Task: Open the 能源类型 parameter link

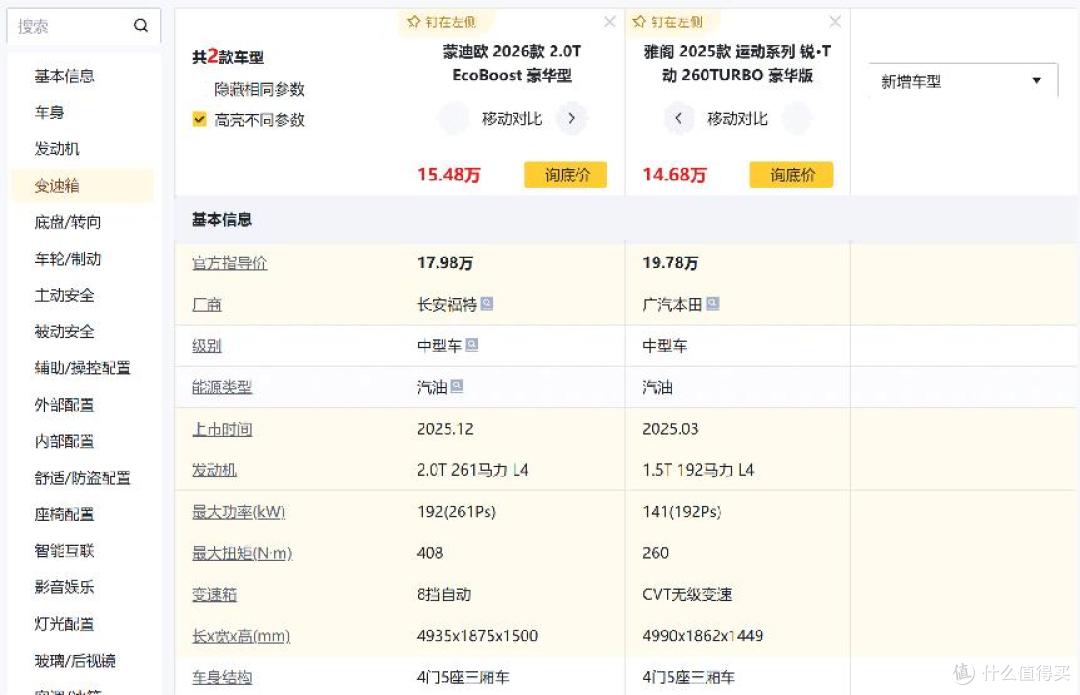Action: coord(222,387)
